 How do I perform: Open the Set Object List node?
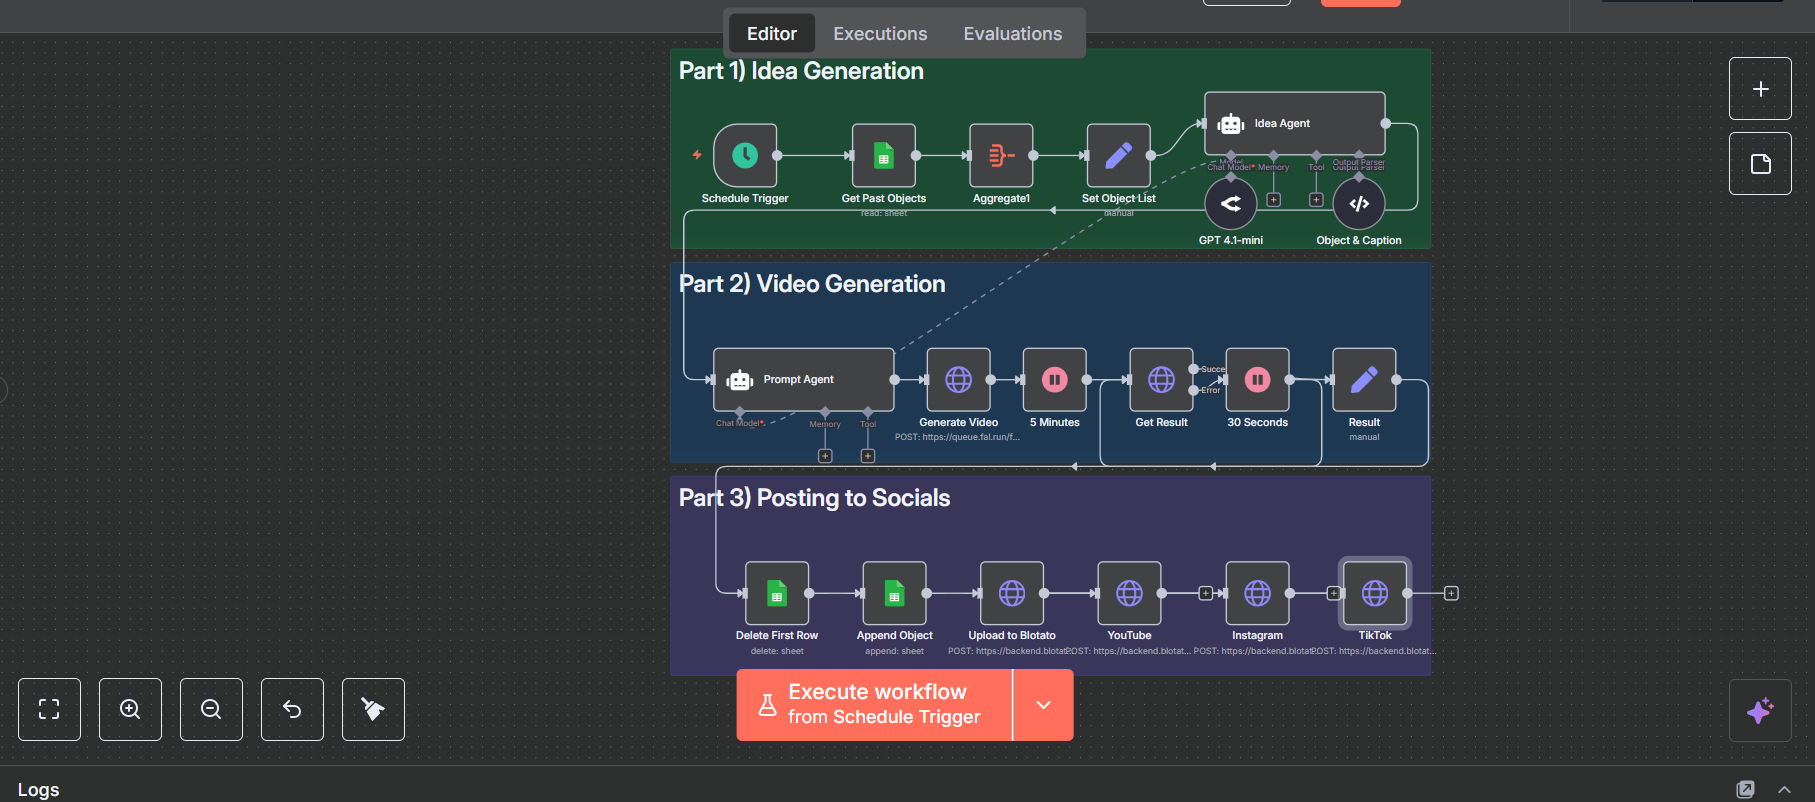click(x=1118, y=155)
